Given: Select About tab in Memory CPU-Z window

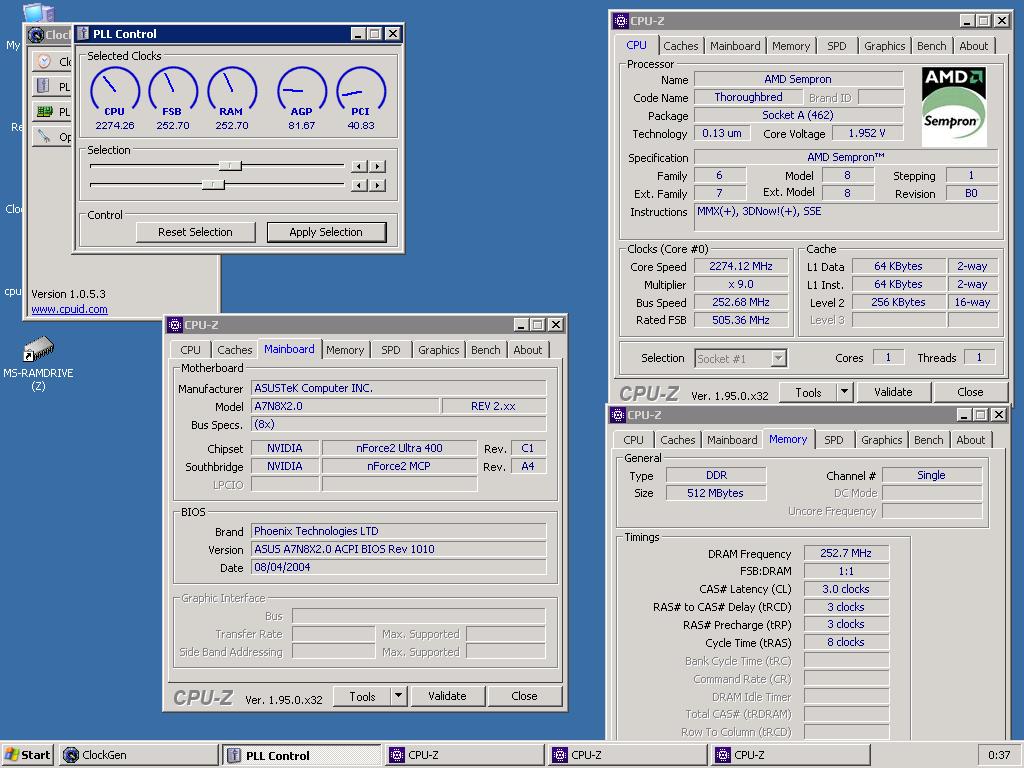Looking at the screenshot, I should click(970, 440).
